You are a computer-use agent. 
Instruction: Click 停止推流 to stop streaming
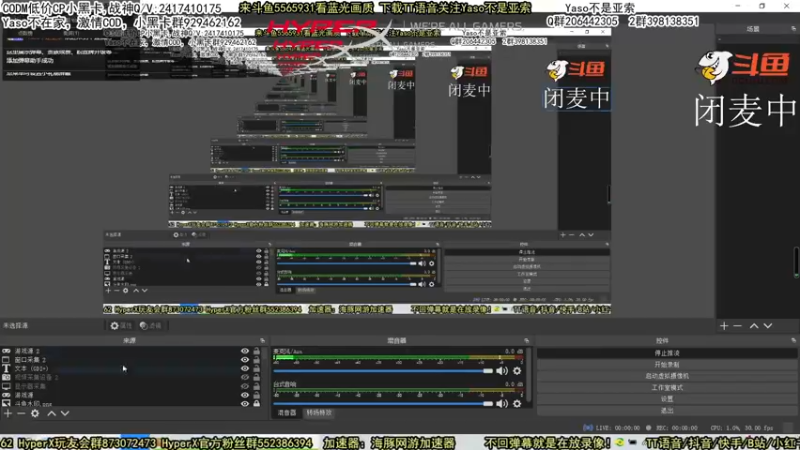point(667,353)
